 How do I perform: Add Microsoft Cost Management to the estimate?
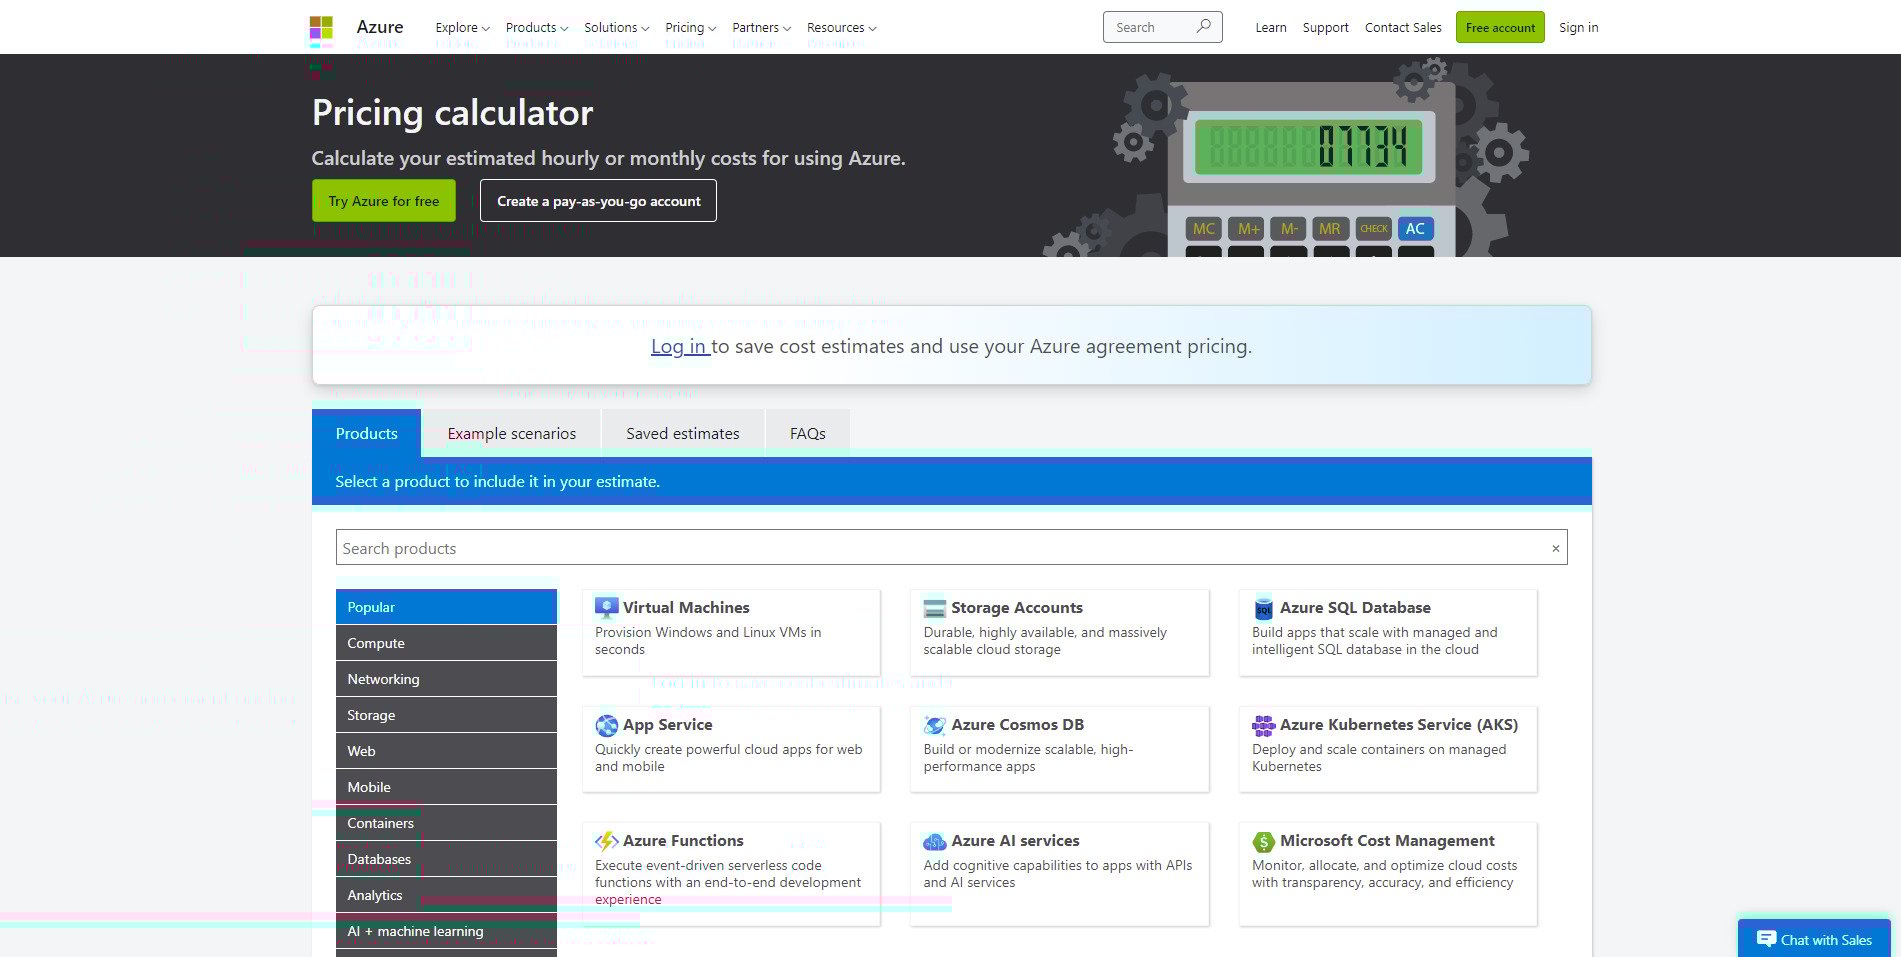pyautogui.click(x=1388, y=874)
